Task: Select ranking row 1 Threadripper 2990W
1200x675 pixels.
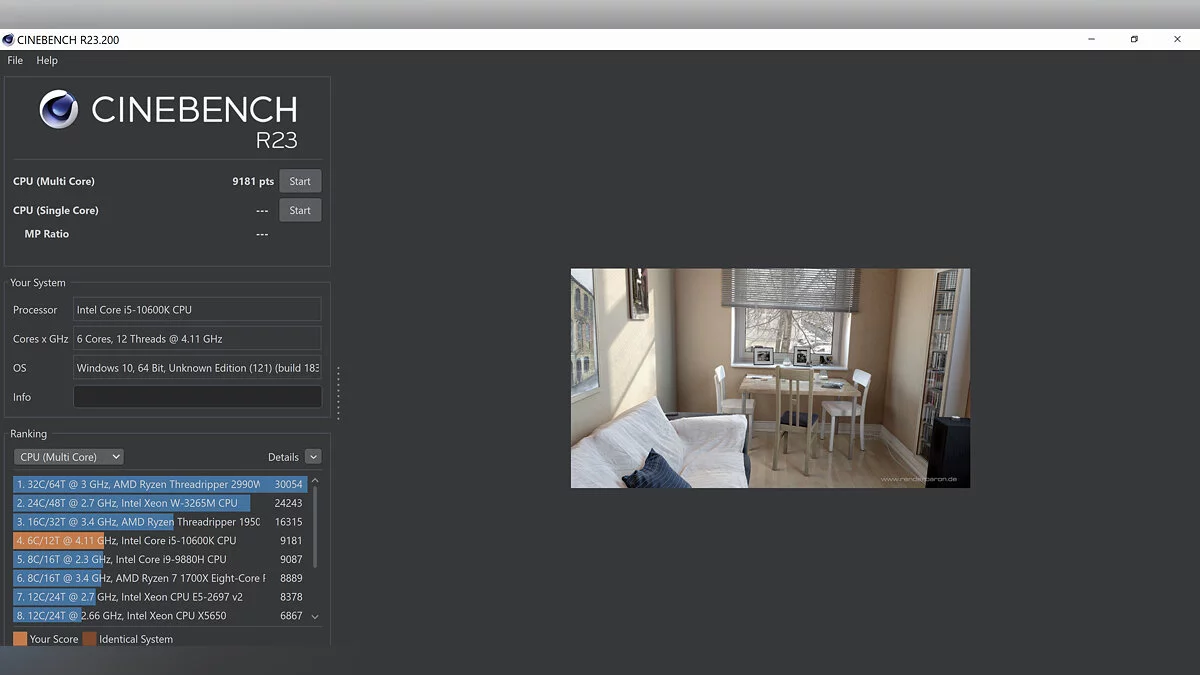Action: click(x=160, y=484)
